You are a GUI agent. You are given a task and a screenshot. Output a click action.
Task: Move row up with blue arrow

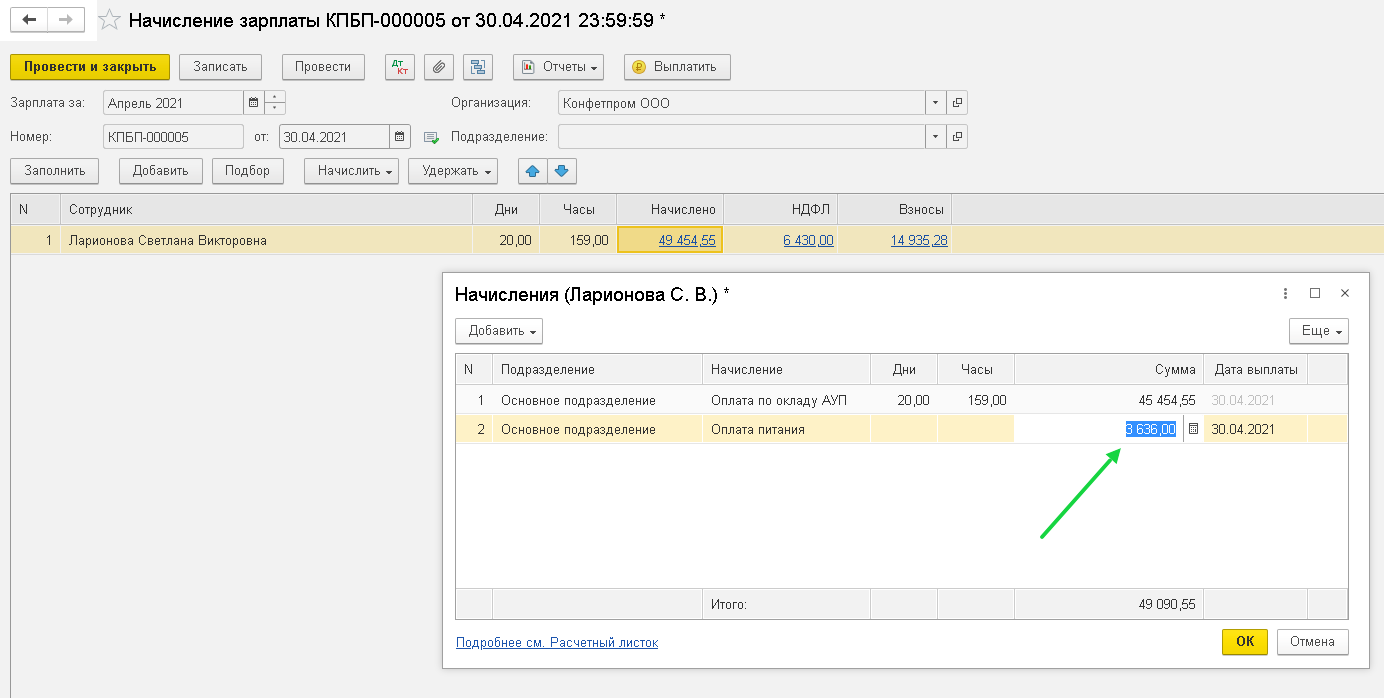tap(532, 171)
